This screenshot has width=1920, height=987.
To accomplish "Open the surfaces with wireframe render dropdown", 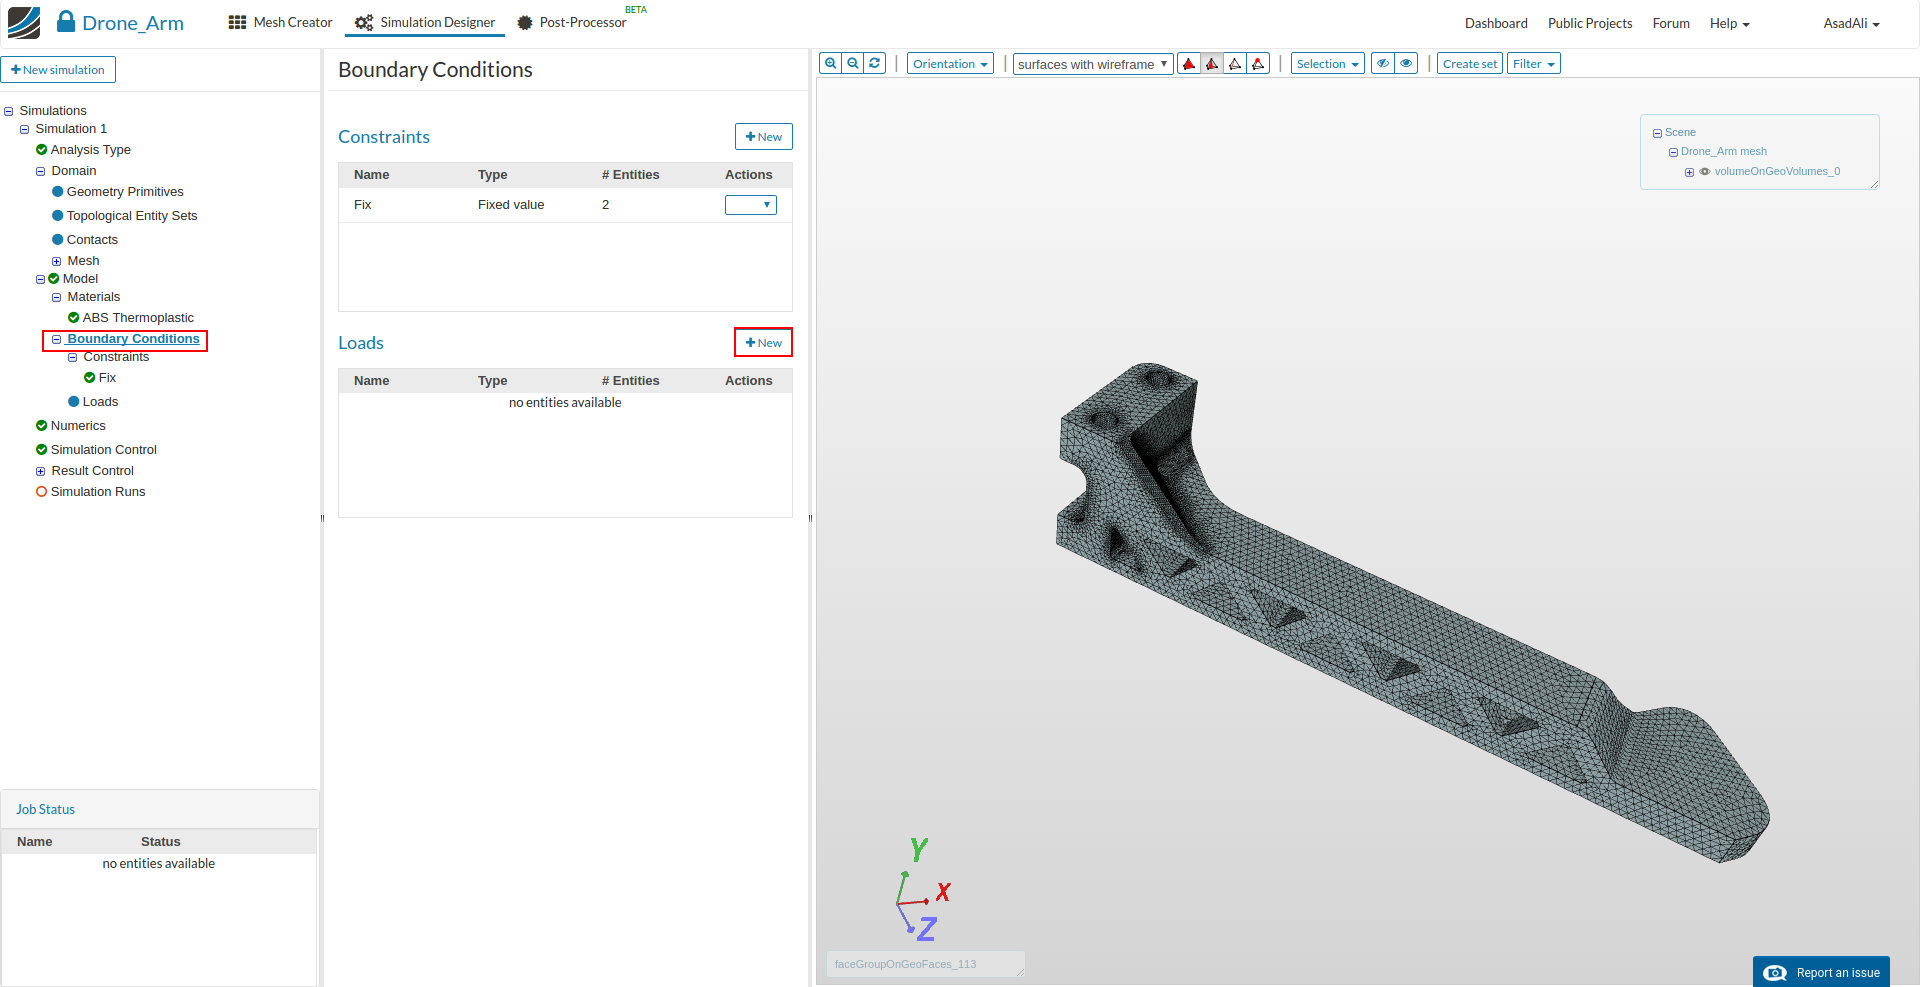I will coord(1093,64).
